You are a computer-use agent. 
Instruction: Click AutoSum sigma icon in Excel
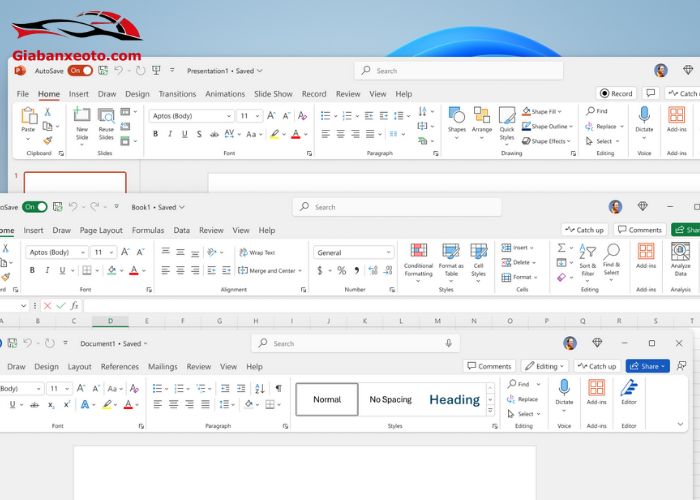coord(562,247)
